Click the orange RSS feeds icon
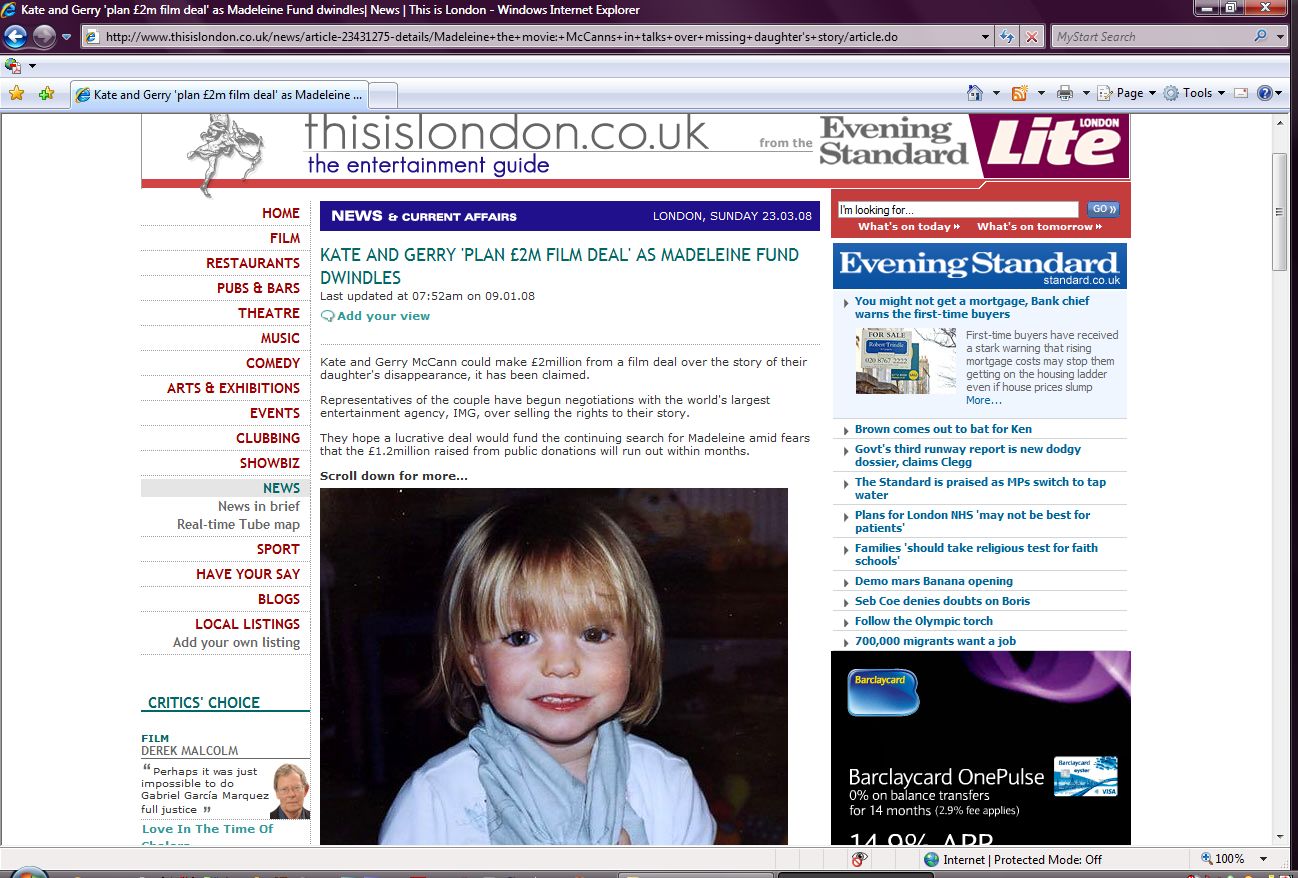This screenshot has height=878, width=1298. [x=1020, y=93]
